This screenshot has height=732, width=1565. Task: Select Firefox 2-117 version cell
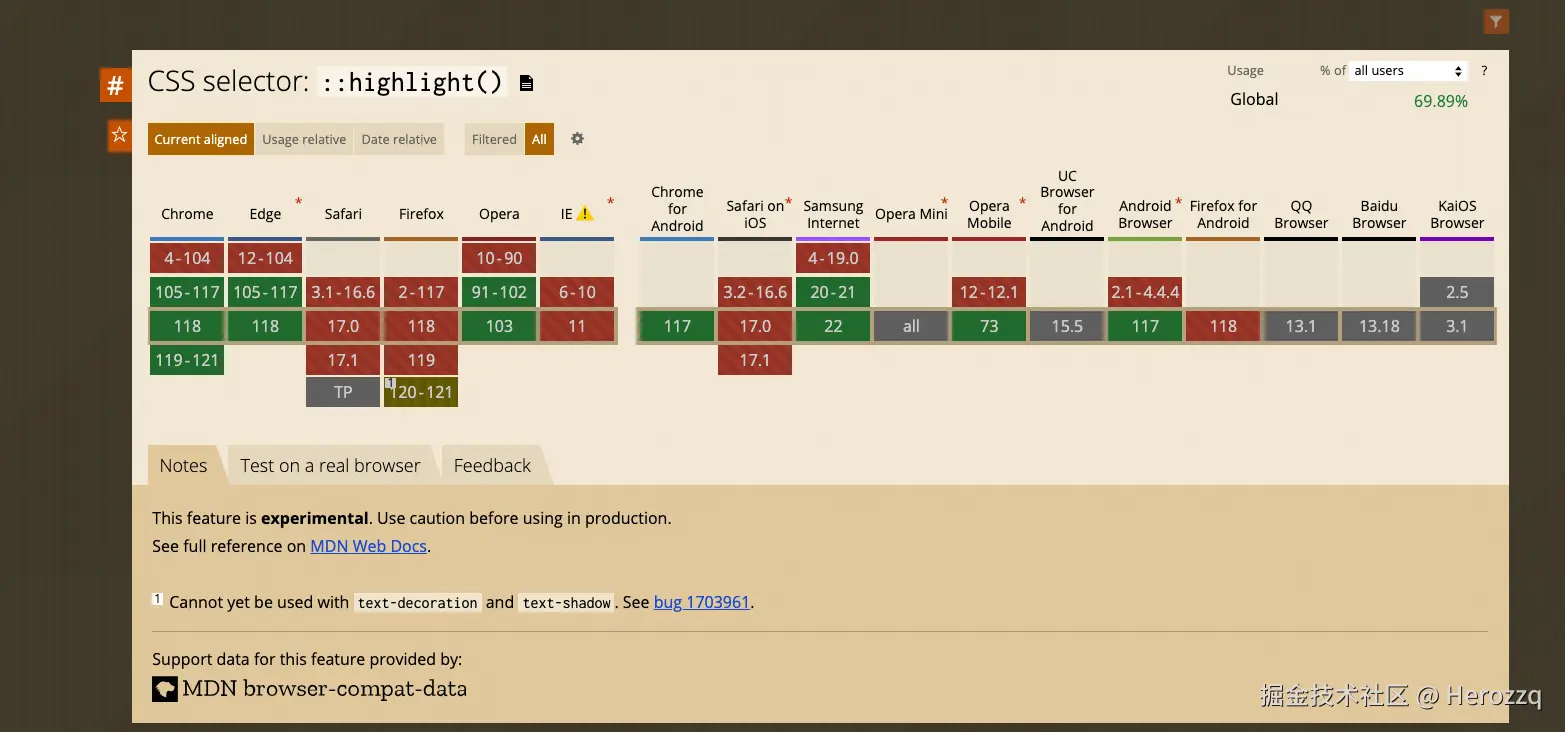[x=421, y=292]
